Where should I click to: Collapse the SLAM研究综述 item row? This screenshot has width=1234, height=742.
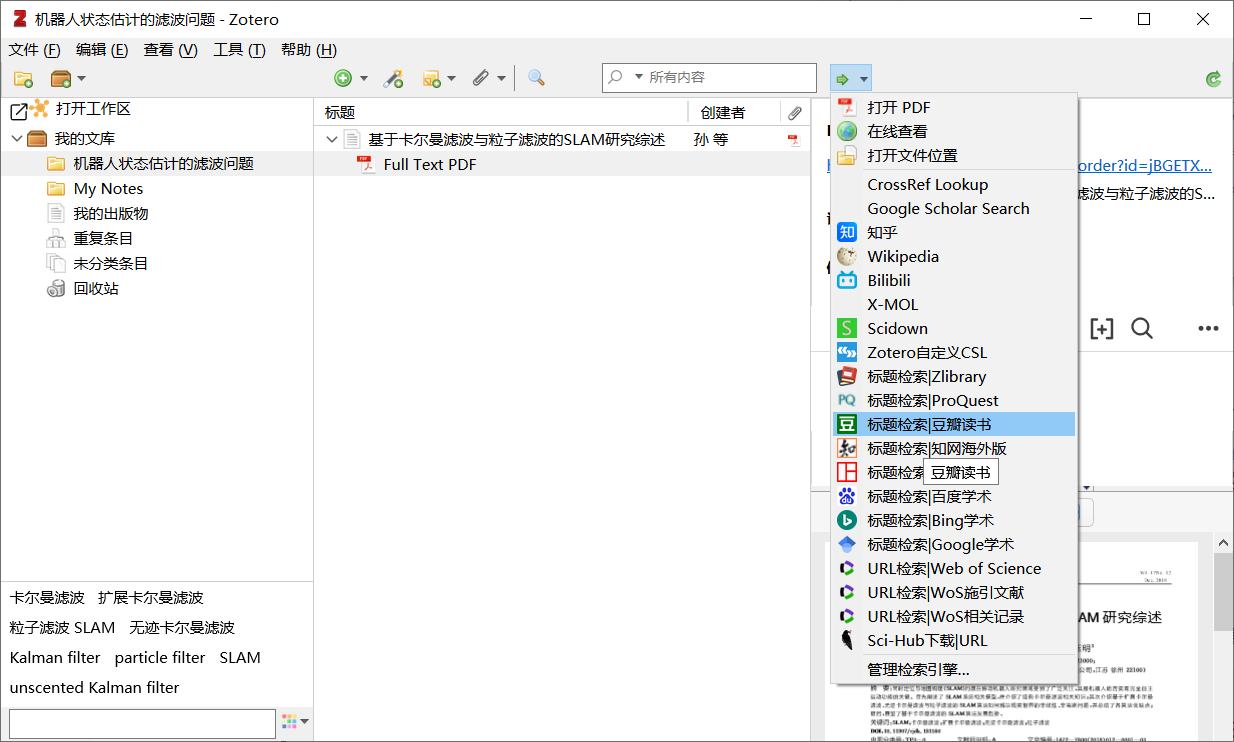click(x=332, y=140)
